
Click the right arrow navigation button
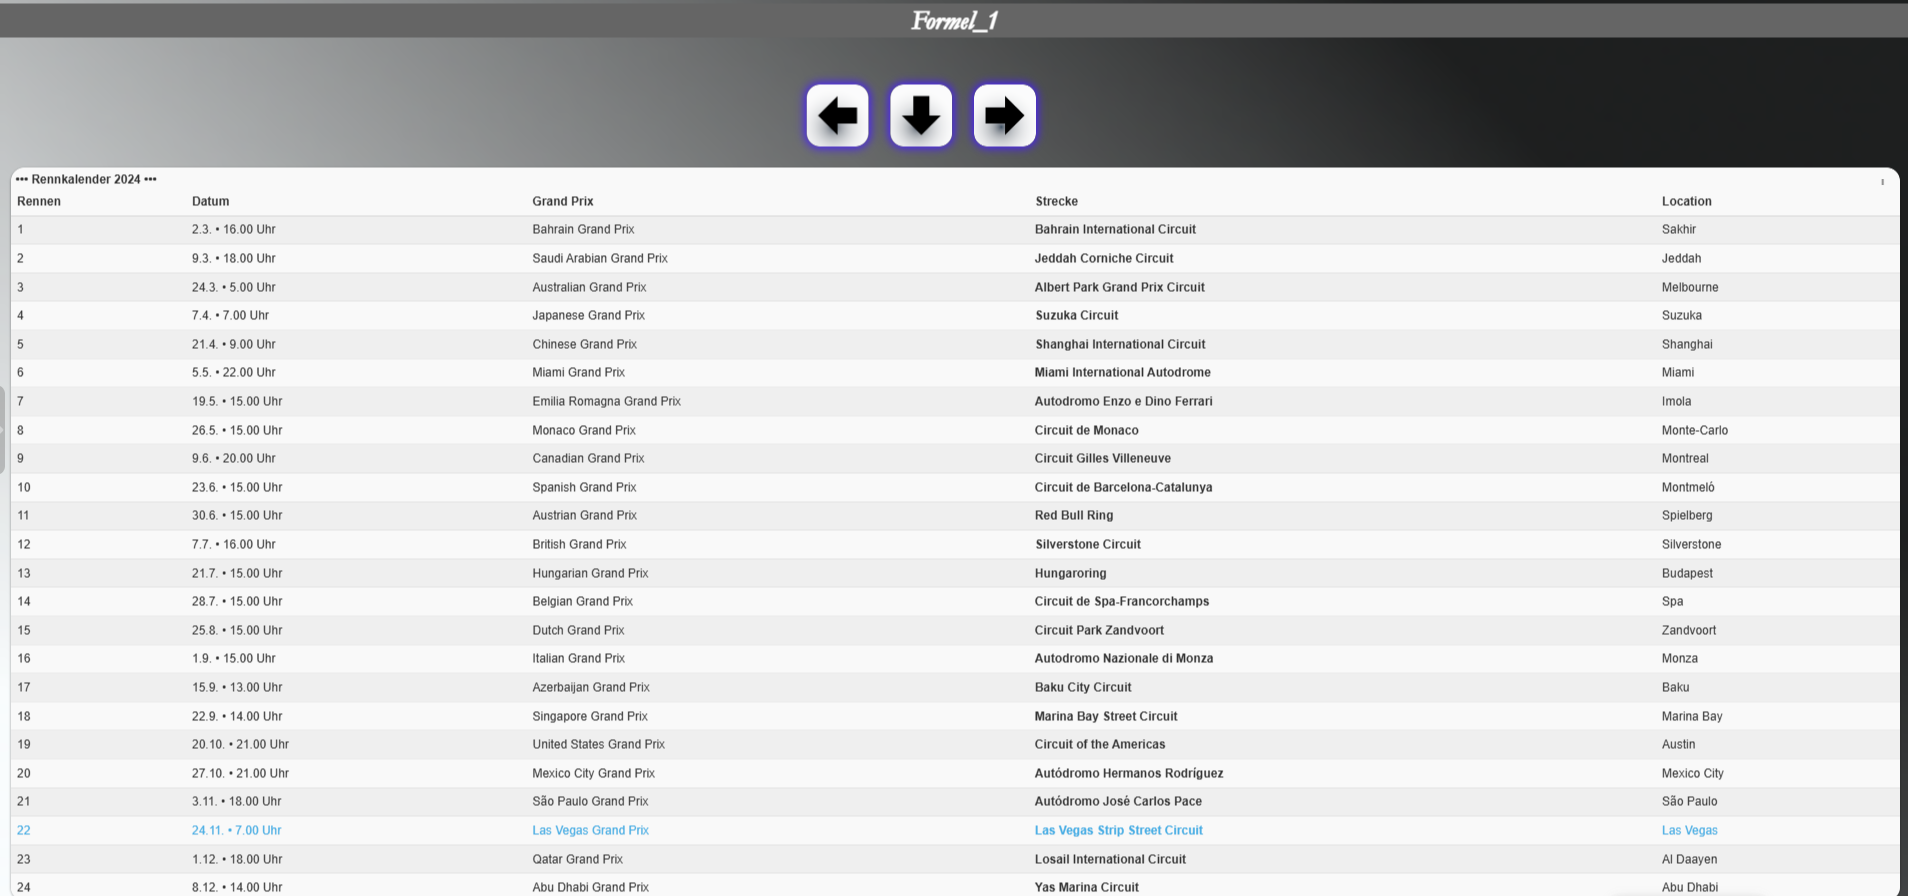1004,116
